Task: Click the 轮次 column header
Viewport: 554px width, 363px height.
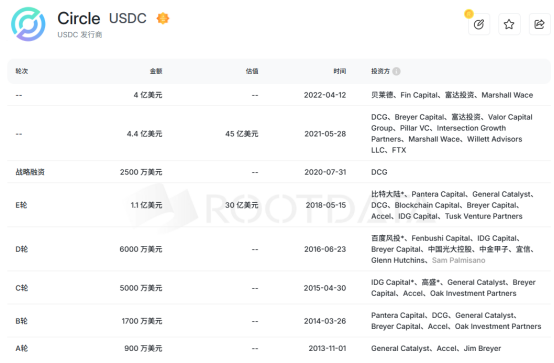Action: [x=22, y=71]
